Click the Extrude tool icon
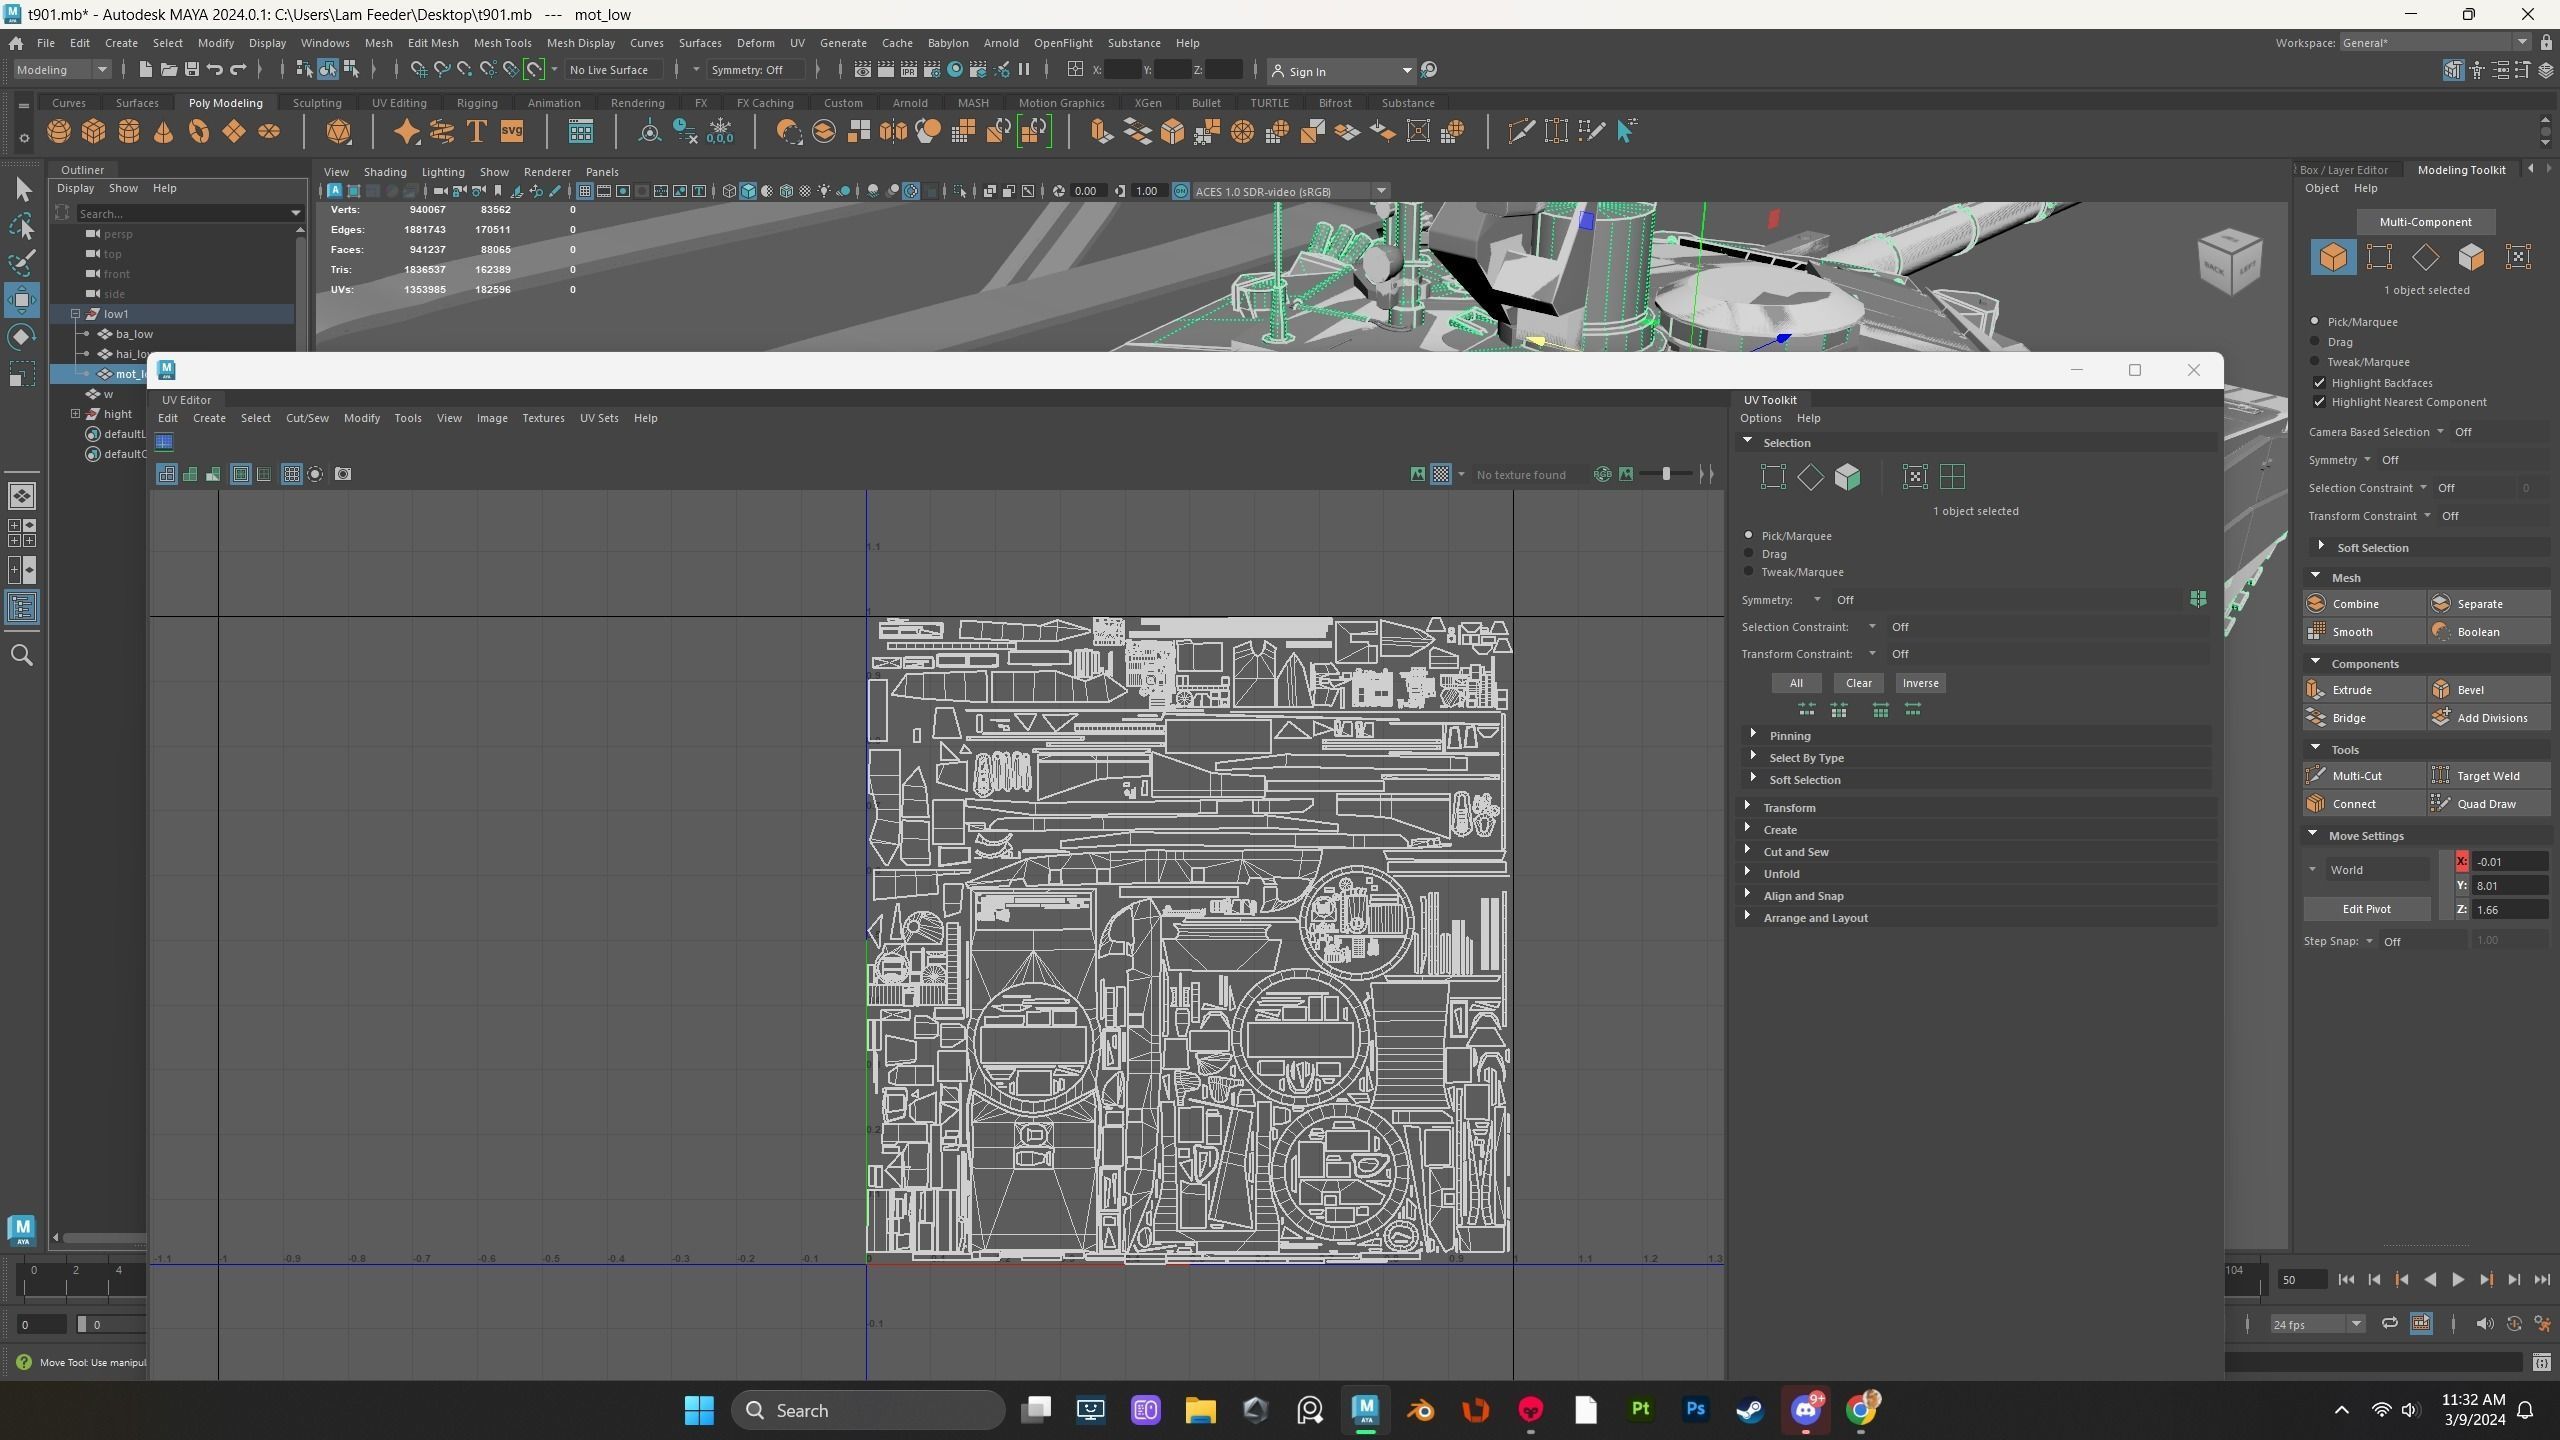Viewport: 2560px width, 1440px height. pos(2316,690)
